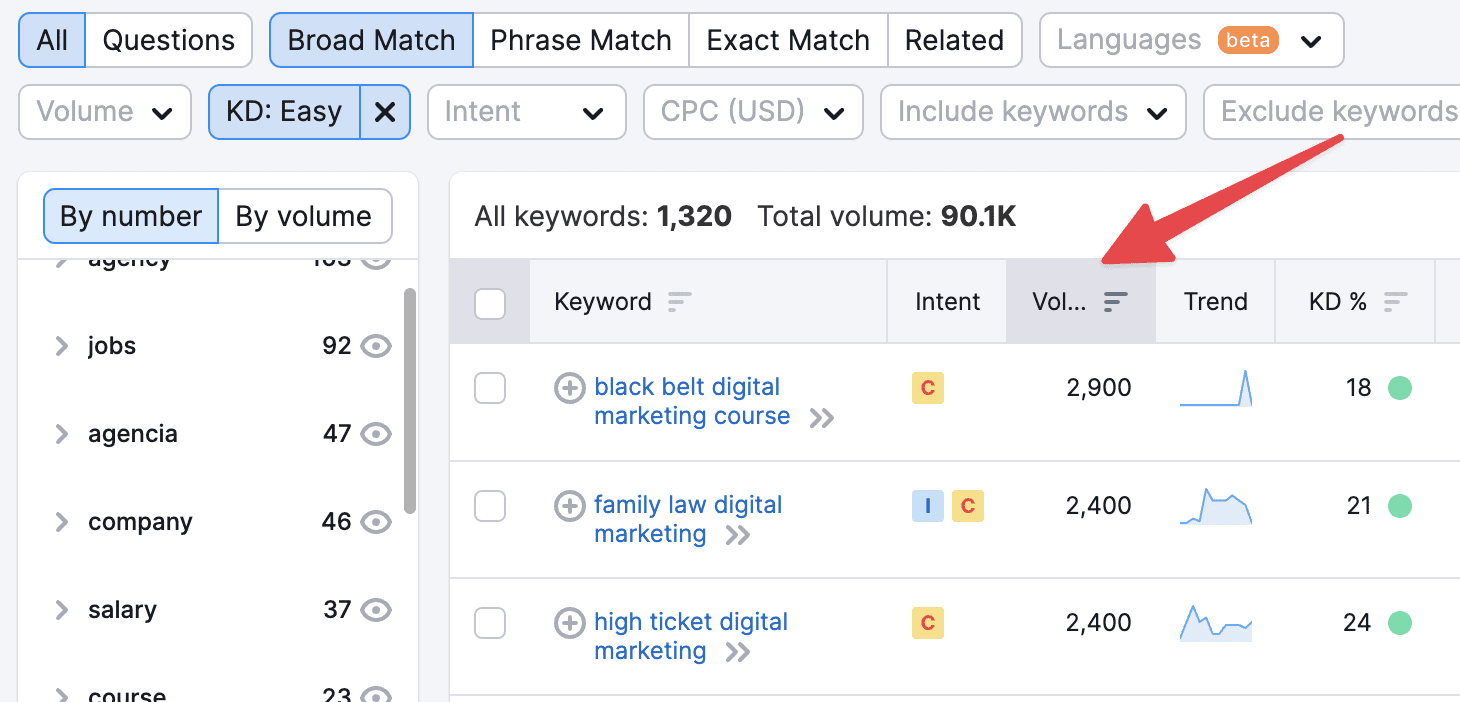
Task: Switch to the Phrase Match tab
Action: tap(580, 40)
